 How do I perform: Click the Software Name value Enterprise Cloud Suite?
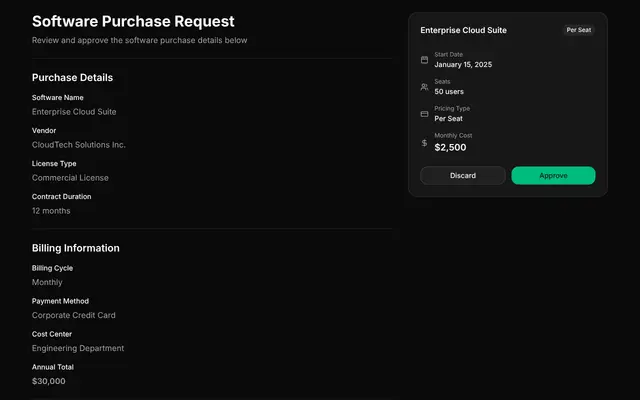tap(74, 112)
